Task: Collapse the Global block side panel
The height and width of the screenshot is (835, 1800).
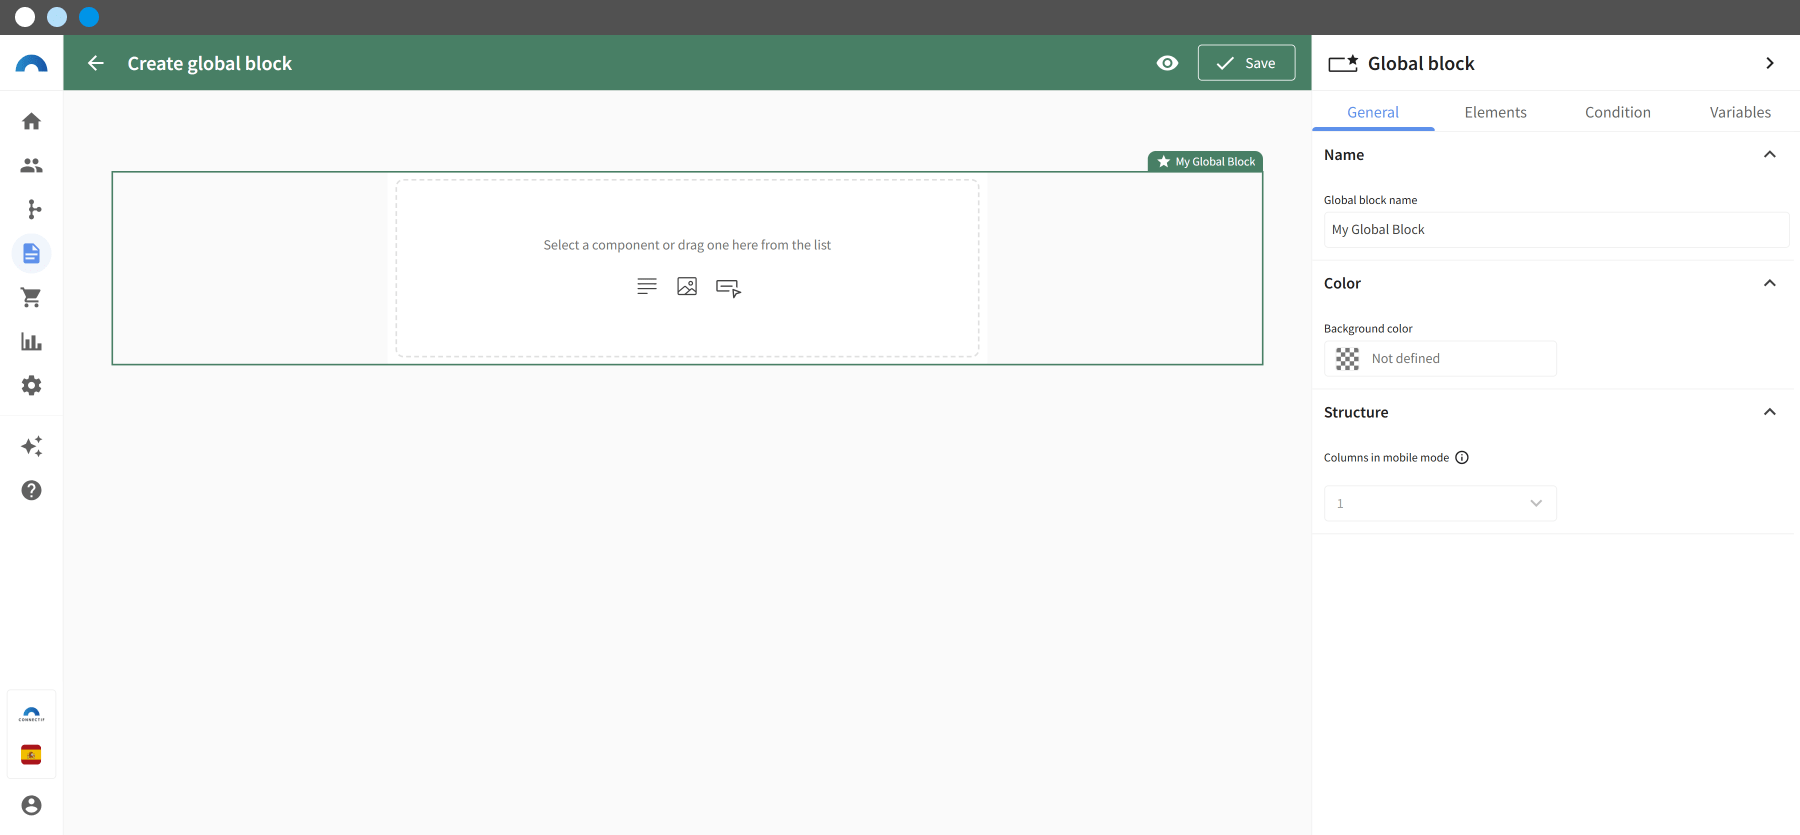Action: [1770, 63]
